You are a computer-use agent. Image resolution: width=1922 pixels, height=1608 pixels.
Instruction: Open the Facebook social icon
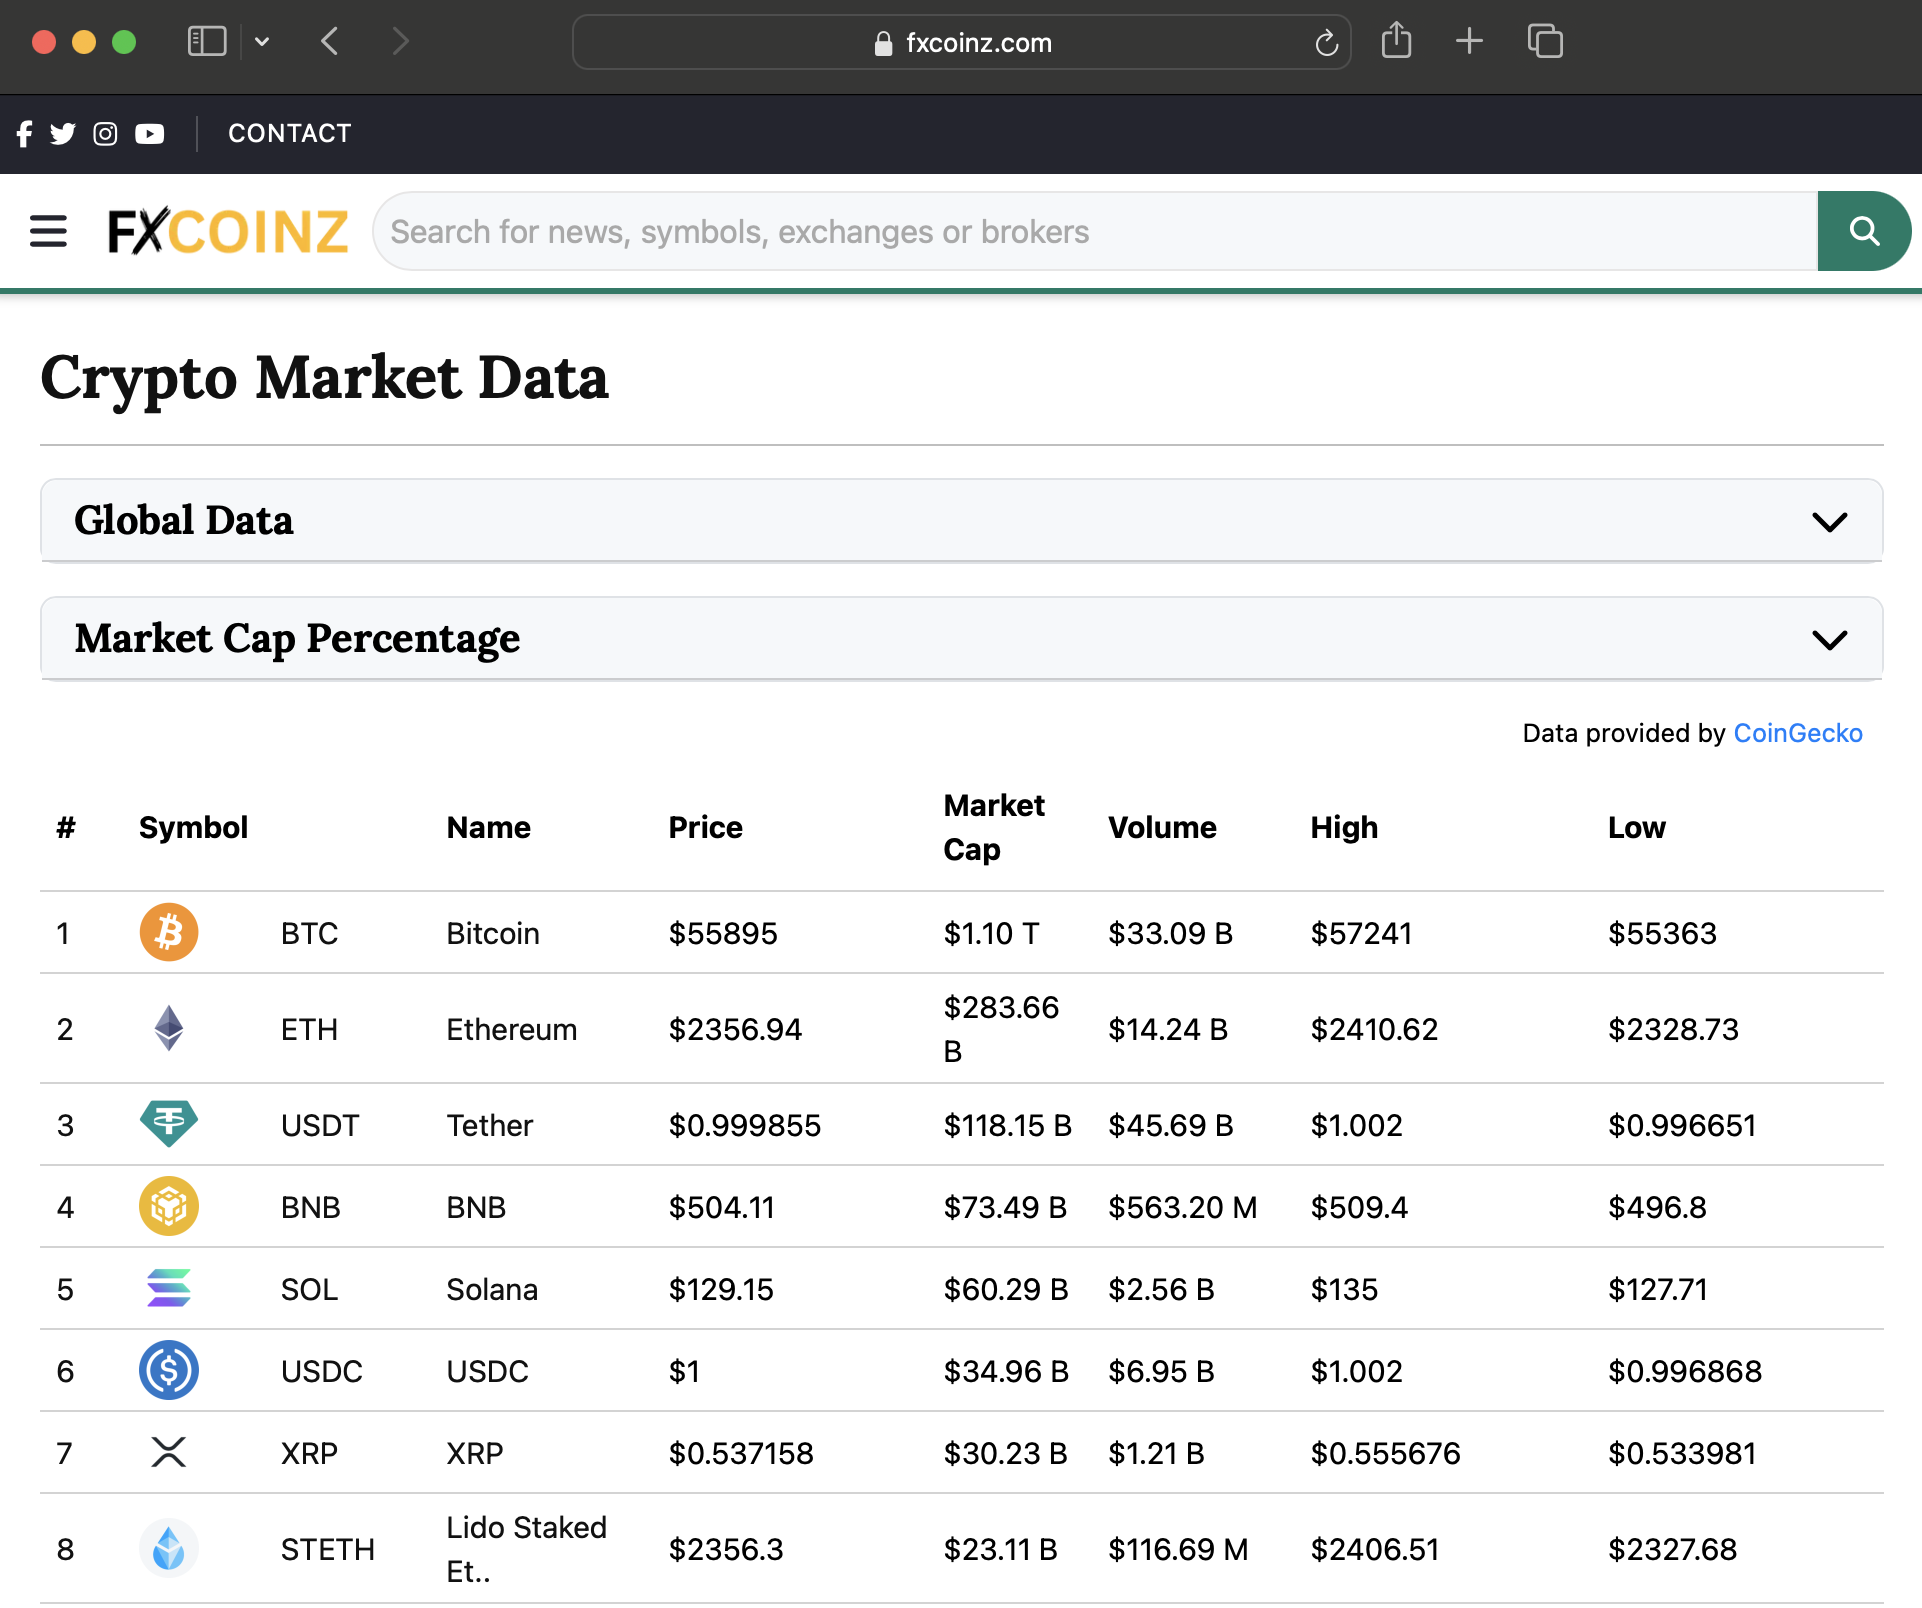(25, 133)
